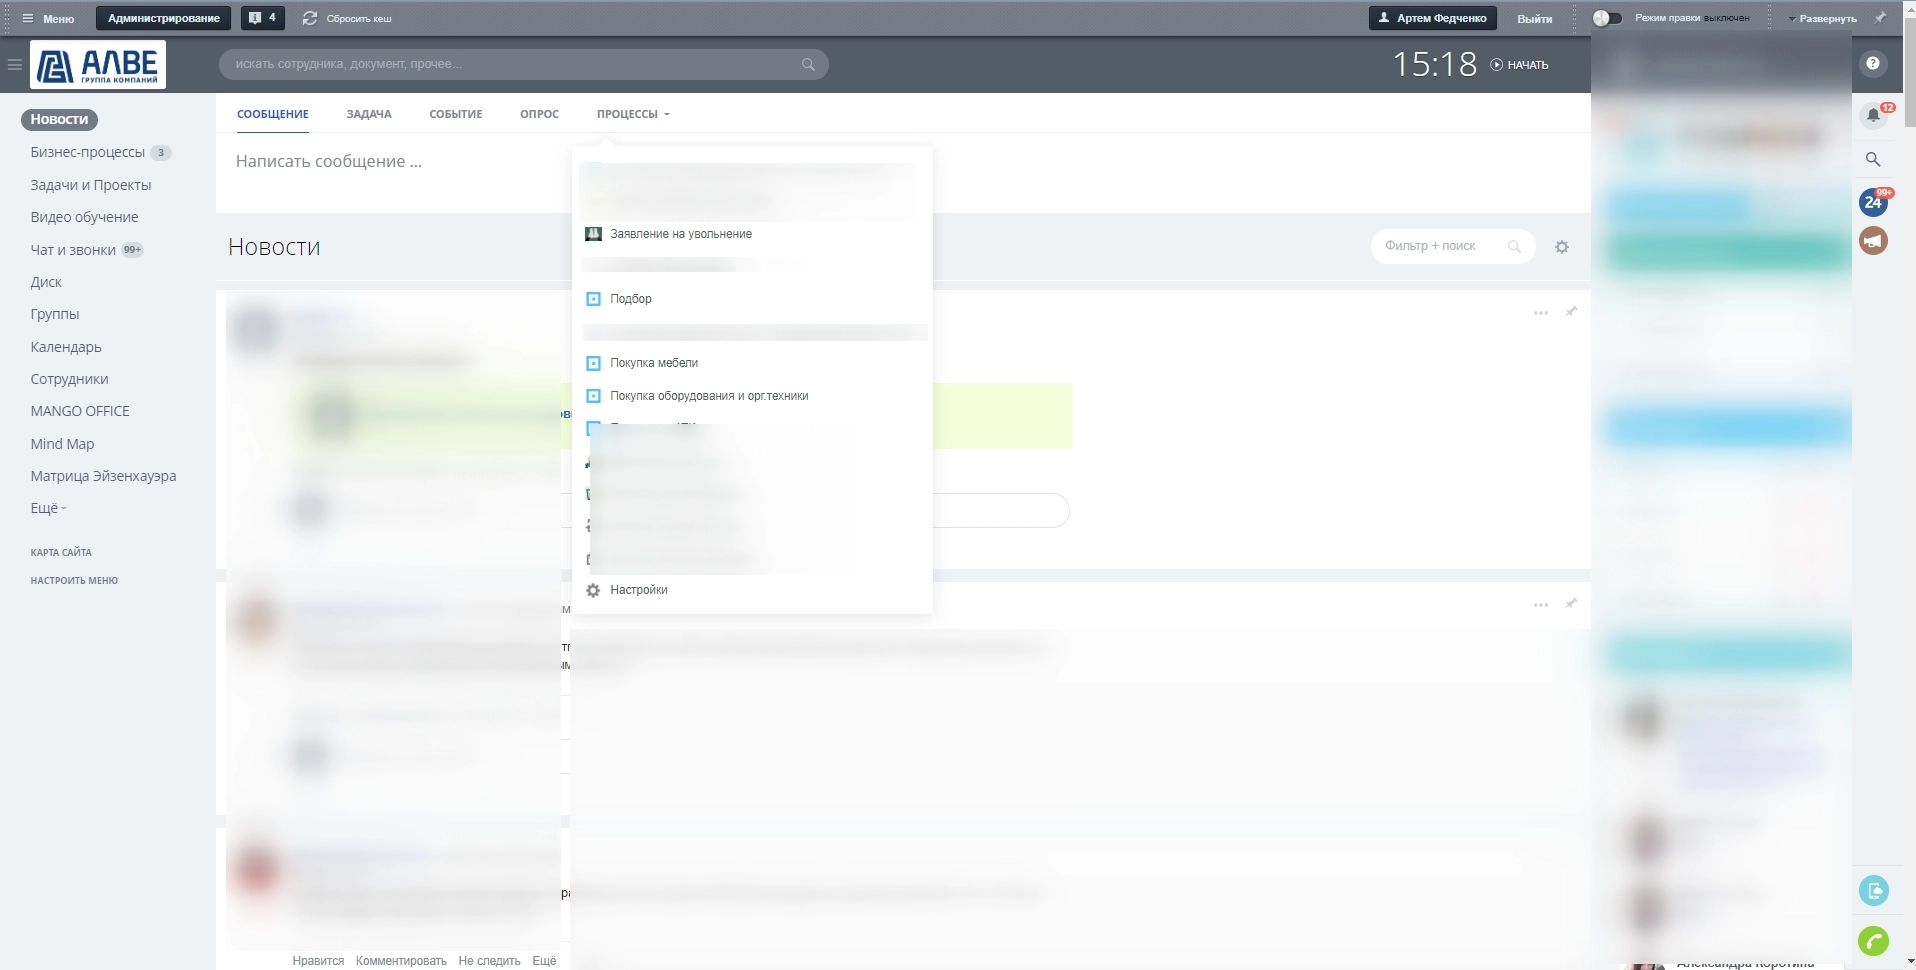Click the Администрирование button
Image resolution: width=1916 pixels, height=970 pixels.
click(x=163, y=18)
